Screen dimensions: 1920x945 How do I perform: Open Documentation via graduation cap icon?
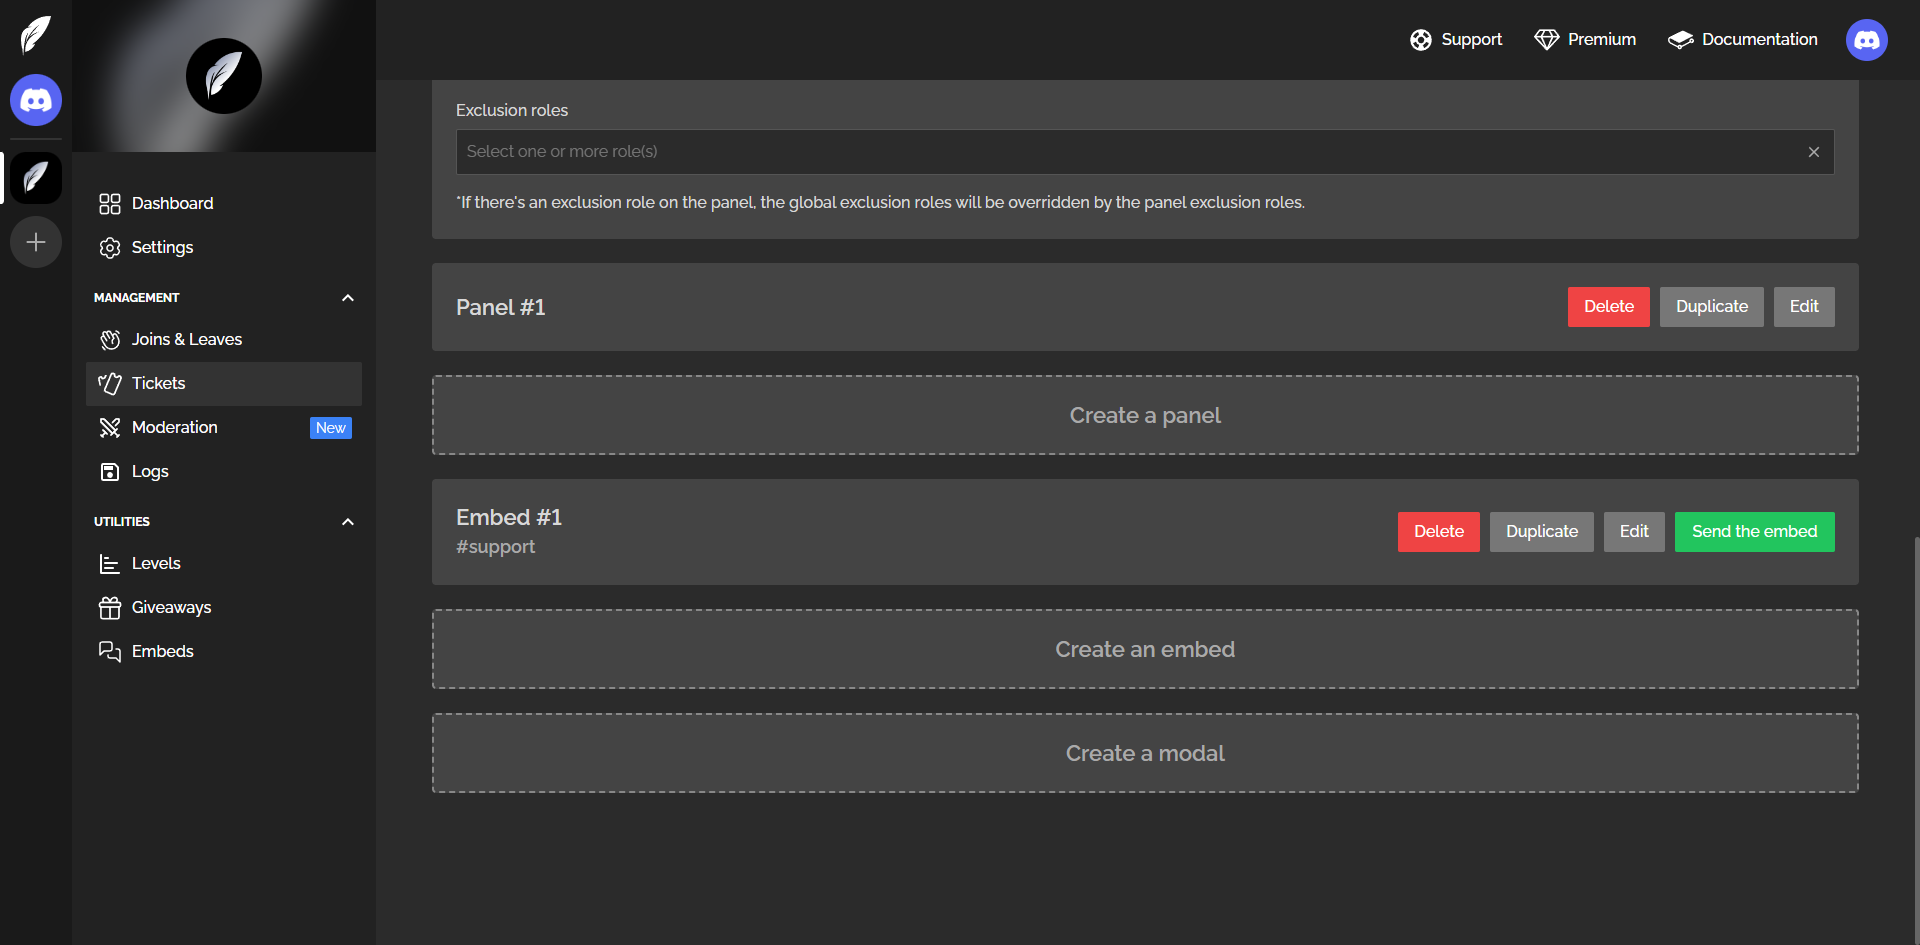click(x=1680, y=40)
